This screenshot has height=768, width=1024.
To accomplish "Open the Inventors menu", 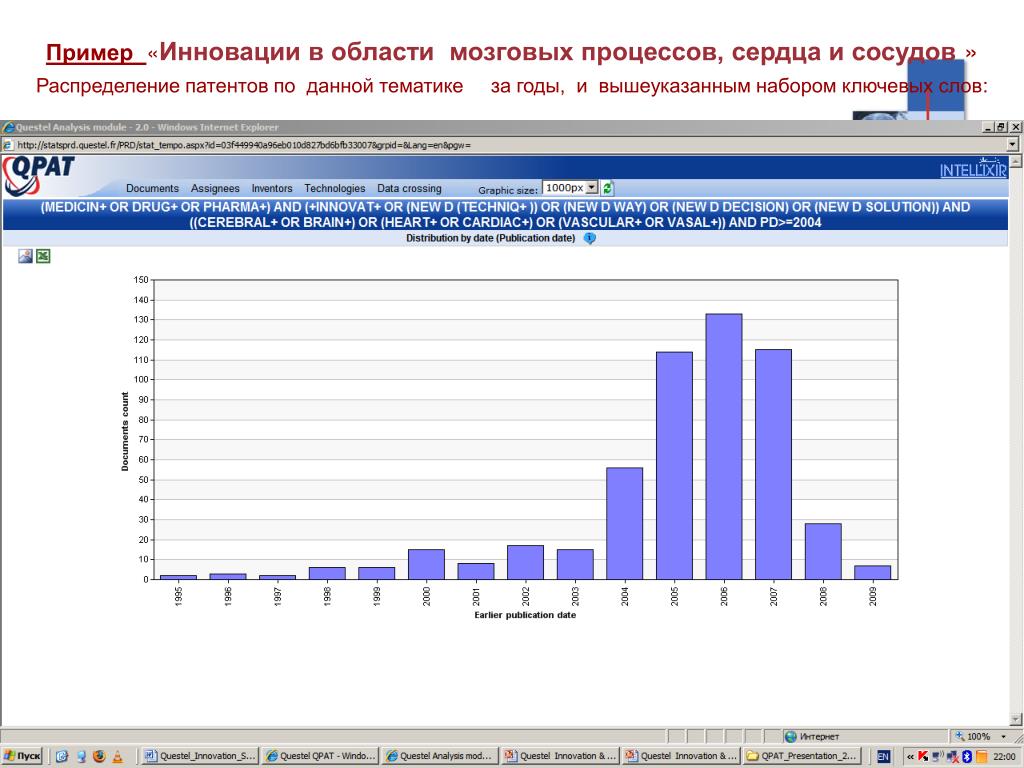I will point(272,188).
